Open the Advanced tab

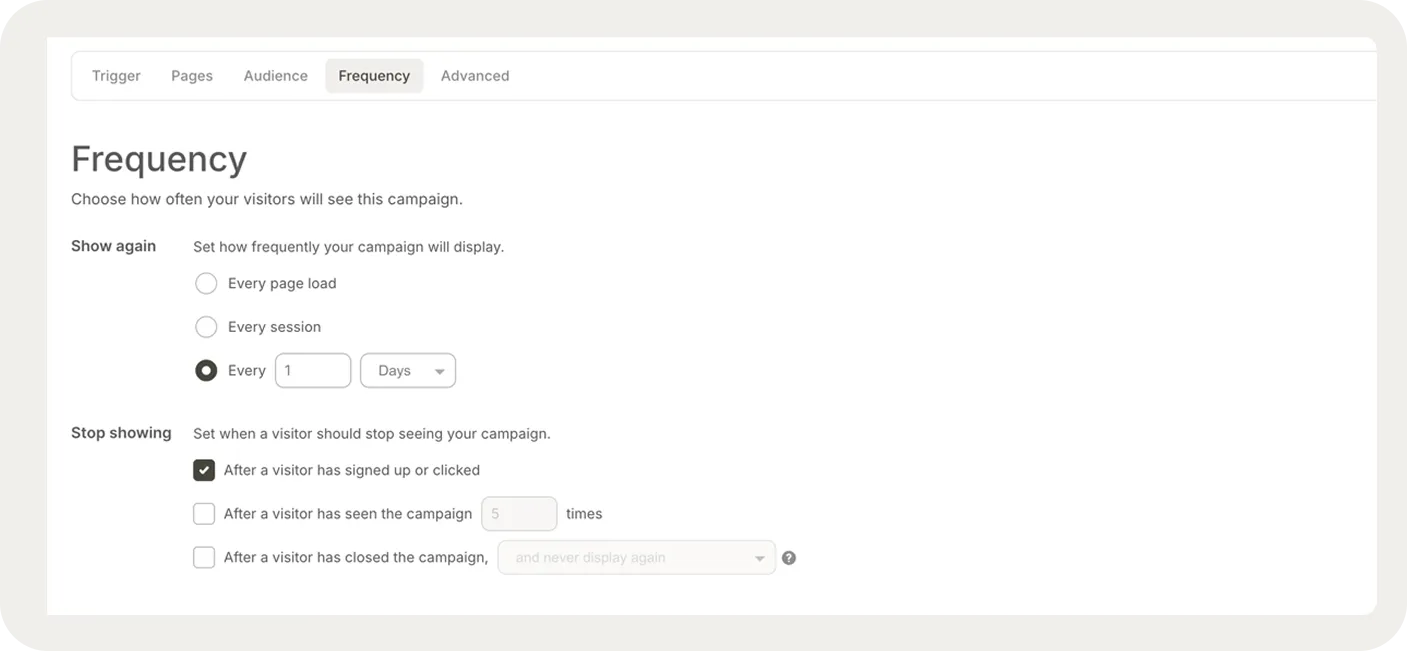(x=475, y=76)
